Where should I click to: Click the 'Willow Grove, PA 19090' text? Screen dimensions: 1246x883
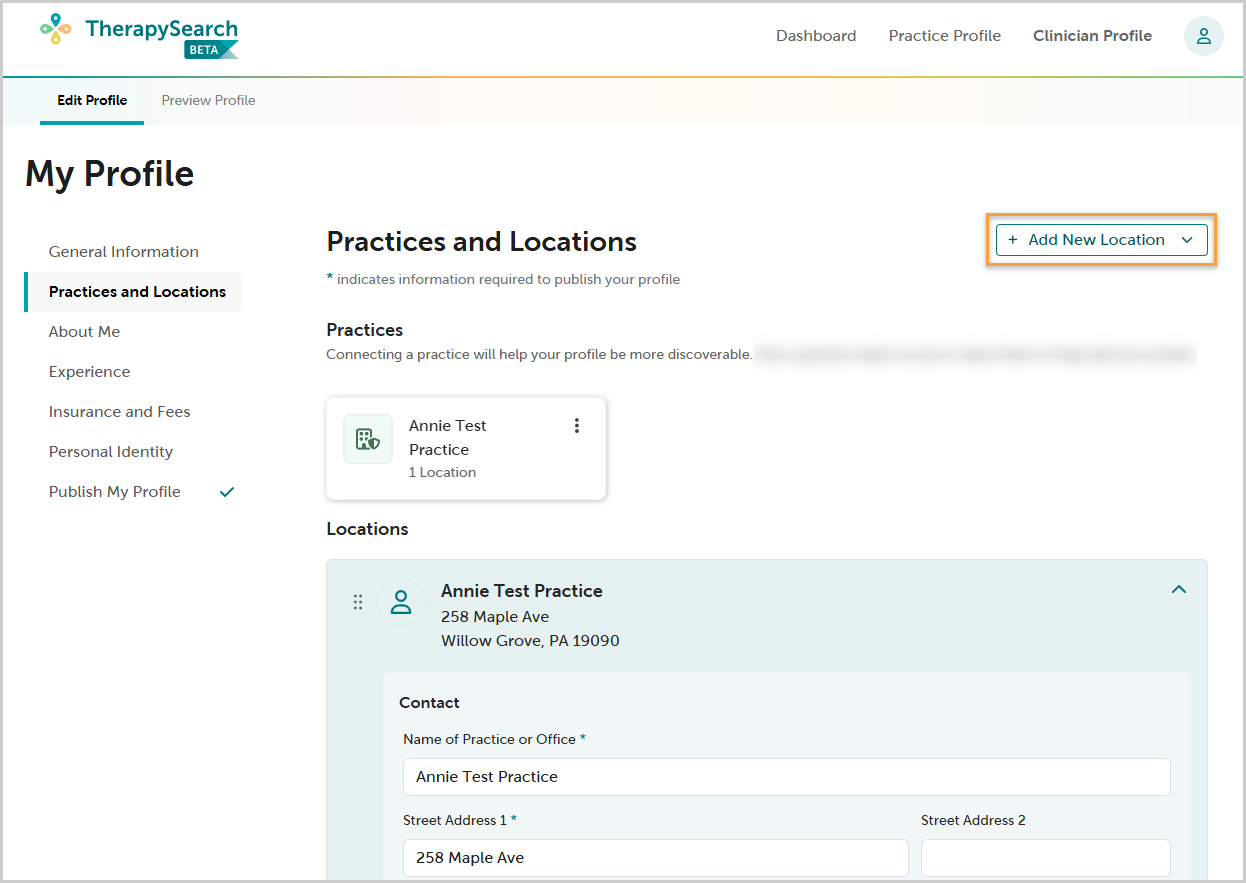(x=530, y=641)
